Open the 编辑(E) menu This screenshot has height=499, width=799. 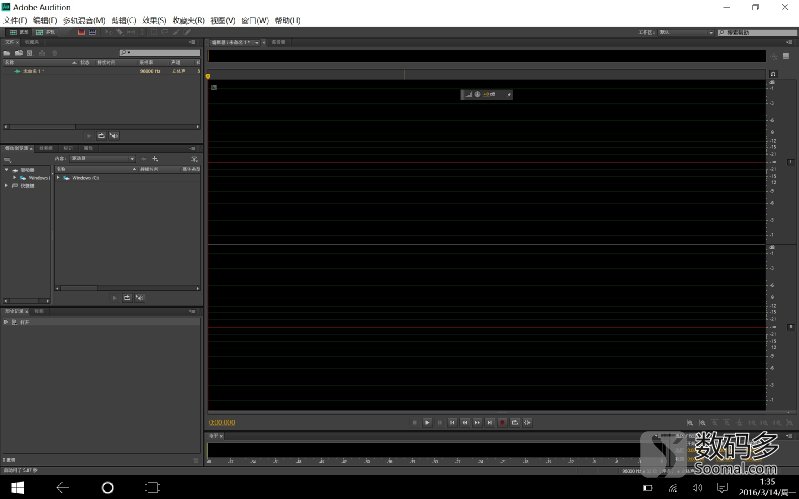click(x=45, y=20)
